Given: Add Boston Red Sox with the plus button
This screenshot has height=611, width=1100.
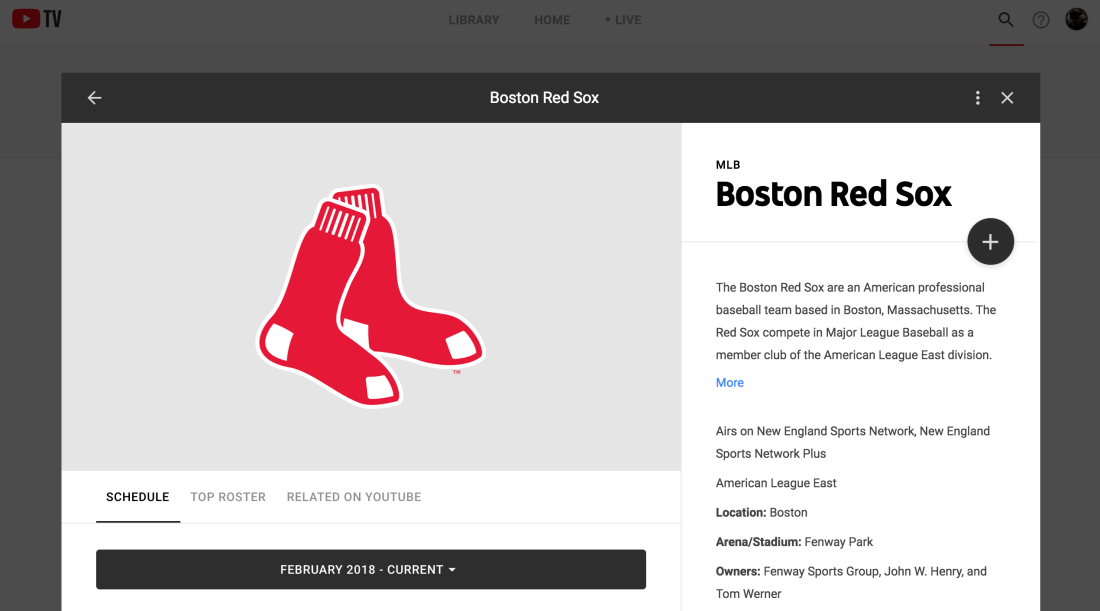Looking at the screenshot, I should [x=990, y=242].
